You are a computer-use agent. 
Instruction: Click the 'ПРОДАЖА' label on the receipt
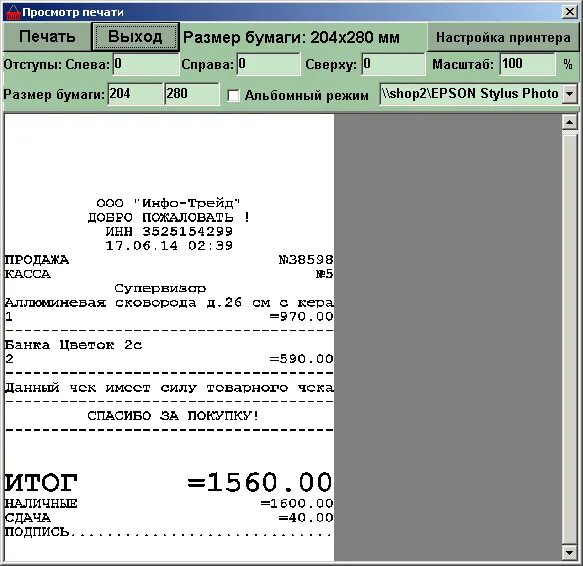tap(36, 260)
